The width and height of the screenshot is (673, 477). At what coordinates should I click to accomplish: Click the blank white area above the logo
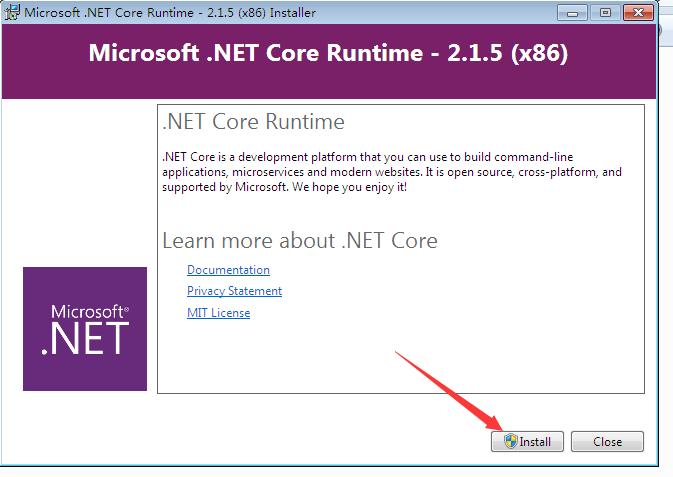(x=80, y=180)
